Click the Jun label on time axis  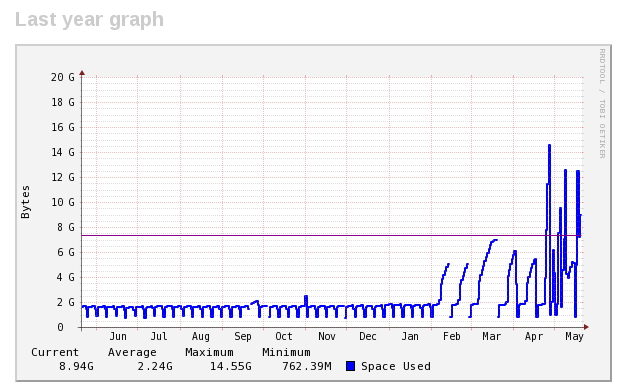tap(118, 336)
